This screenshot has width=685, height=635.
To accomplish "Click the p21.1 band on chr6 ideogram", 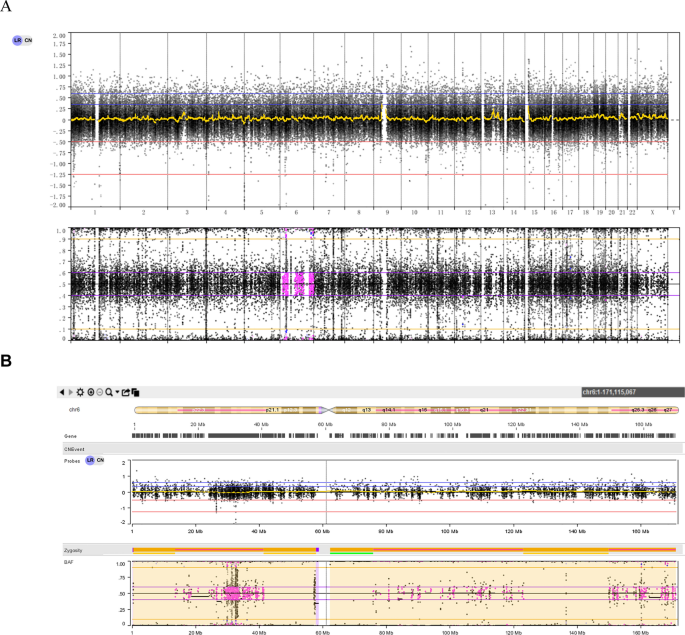I will pos(272,410).
